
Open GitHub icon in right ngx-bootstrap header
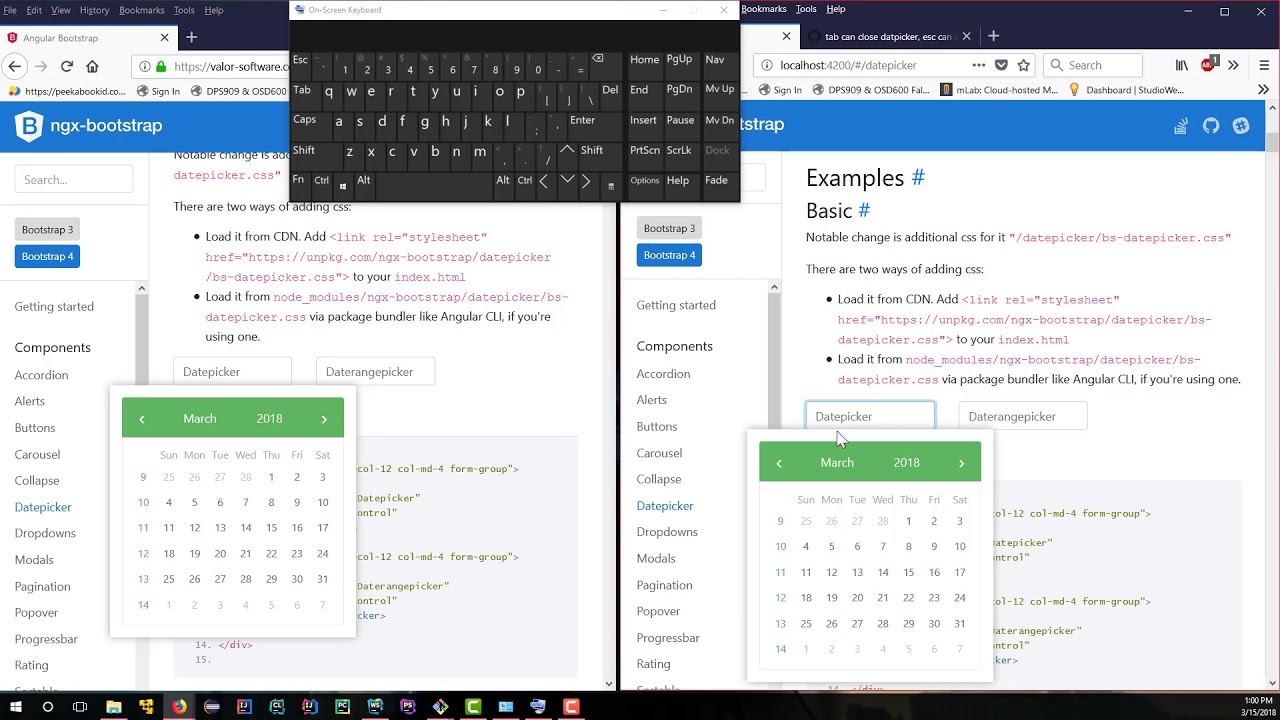(1211, 126)
